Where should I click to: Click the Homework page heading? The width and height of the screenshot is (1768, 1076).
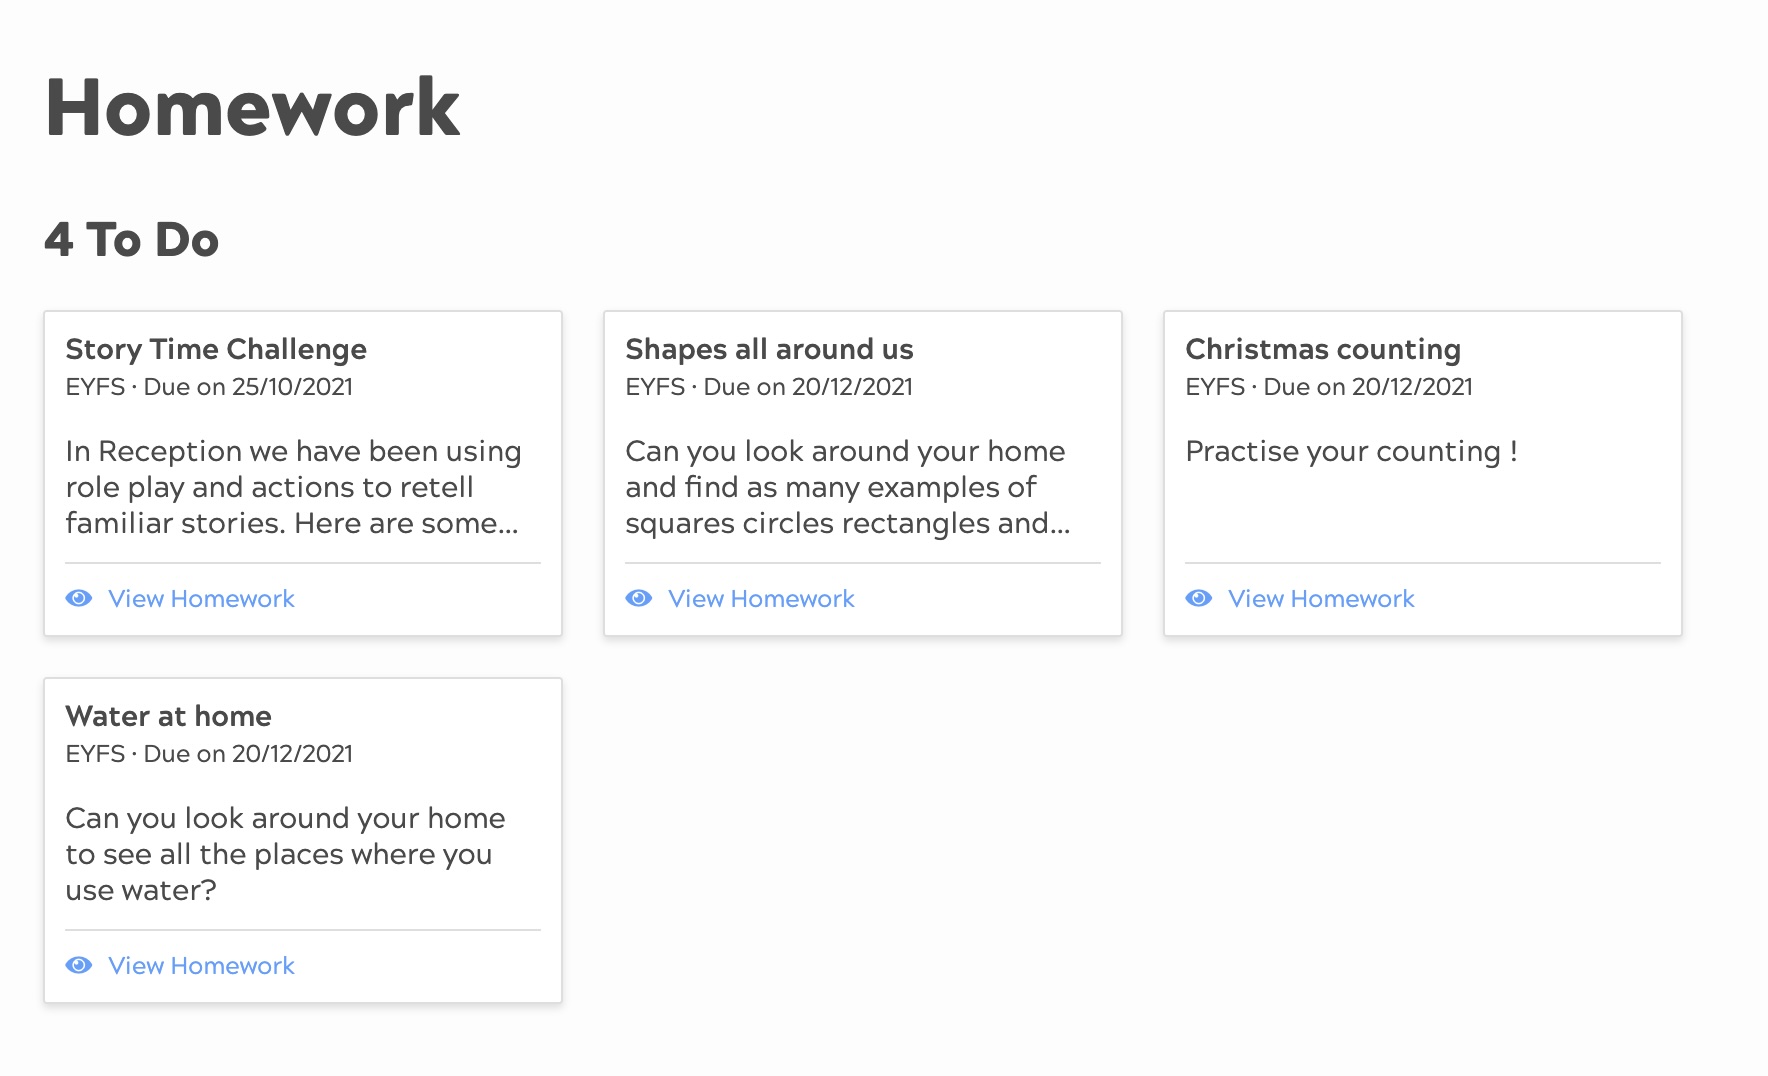252,108
